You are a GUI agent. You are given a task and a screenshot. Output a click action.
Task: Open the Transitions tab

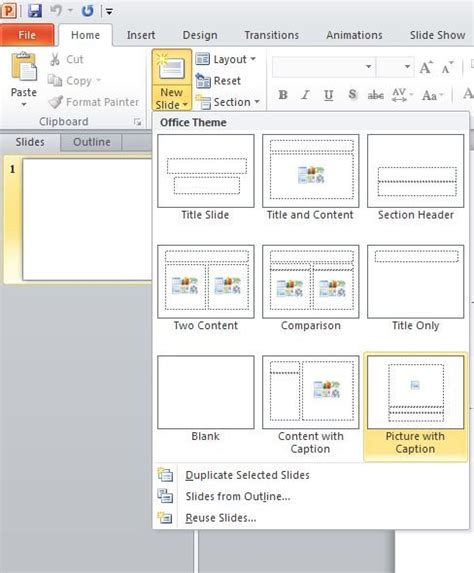coord(272,35)
